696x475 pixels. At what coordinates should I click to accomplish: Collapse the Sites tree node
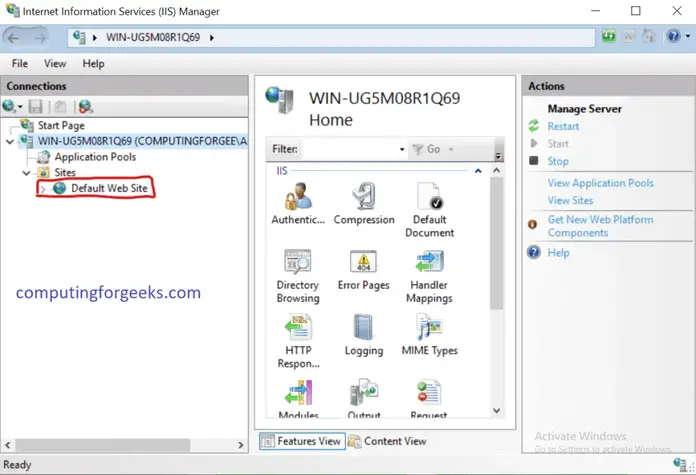[26, 173]
